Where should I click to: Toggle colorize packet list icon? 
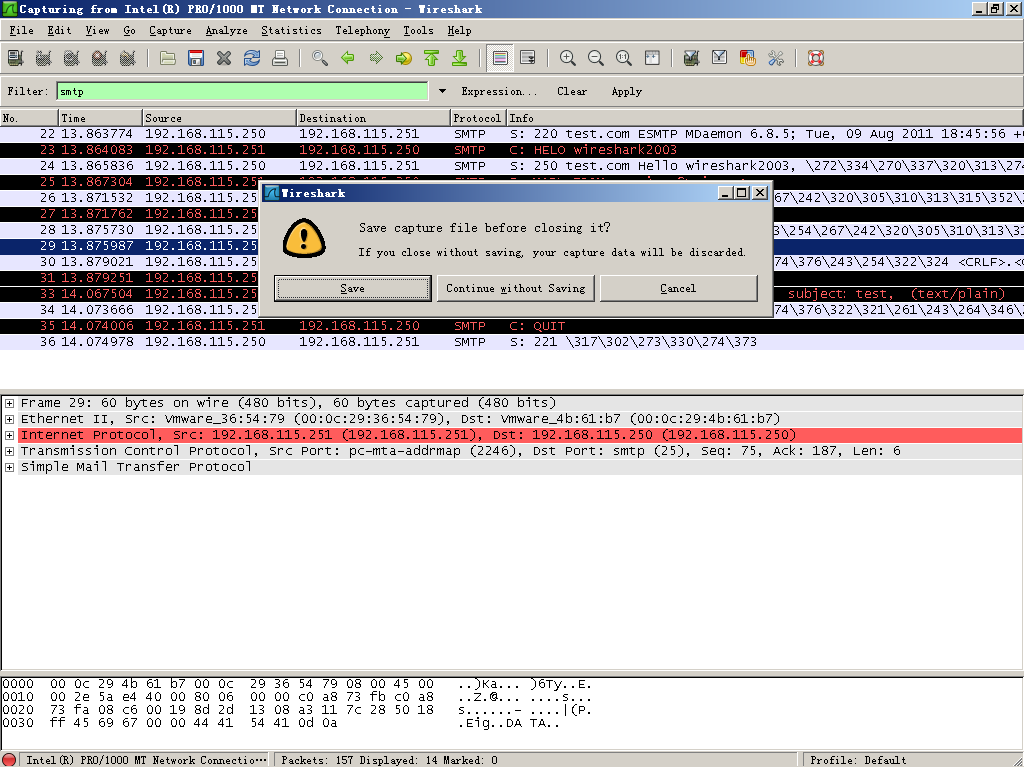[x=500, y=58]
